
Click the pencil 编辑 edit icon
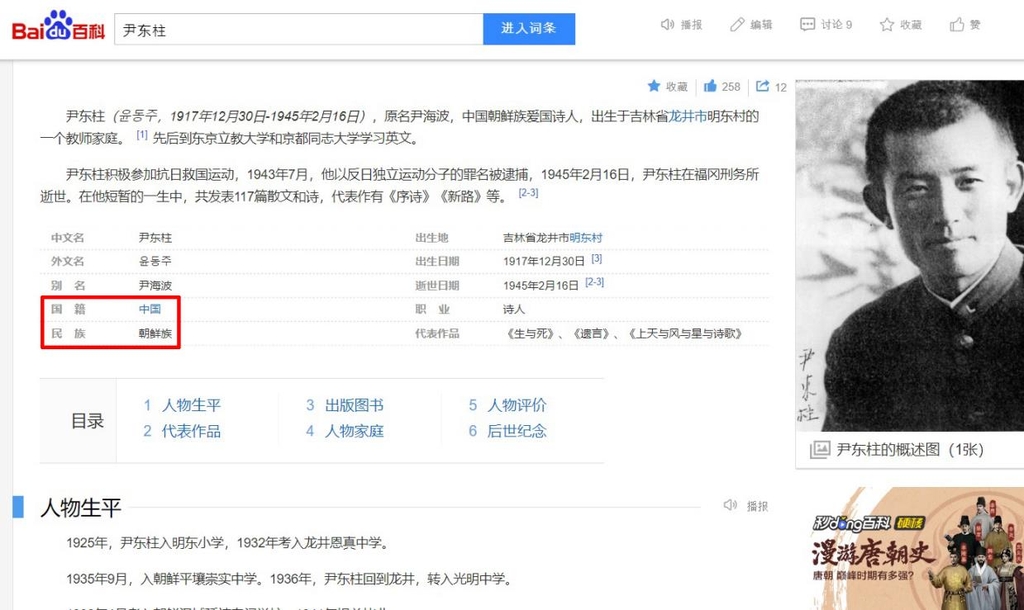coord(738,25)
